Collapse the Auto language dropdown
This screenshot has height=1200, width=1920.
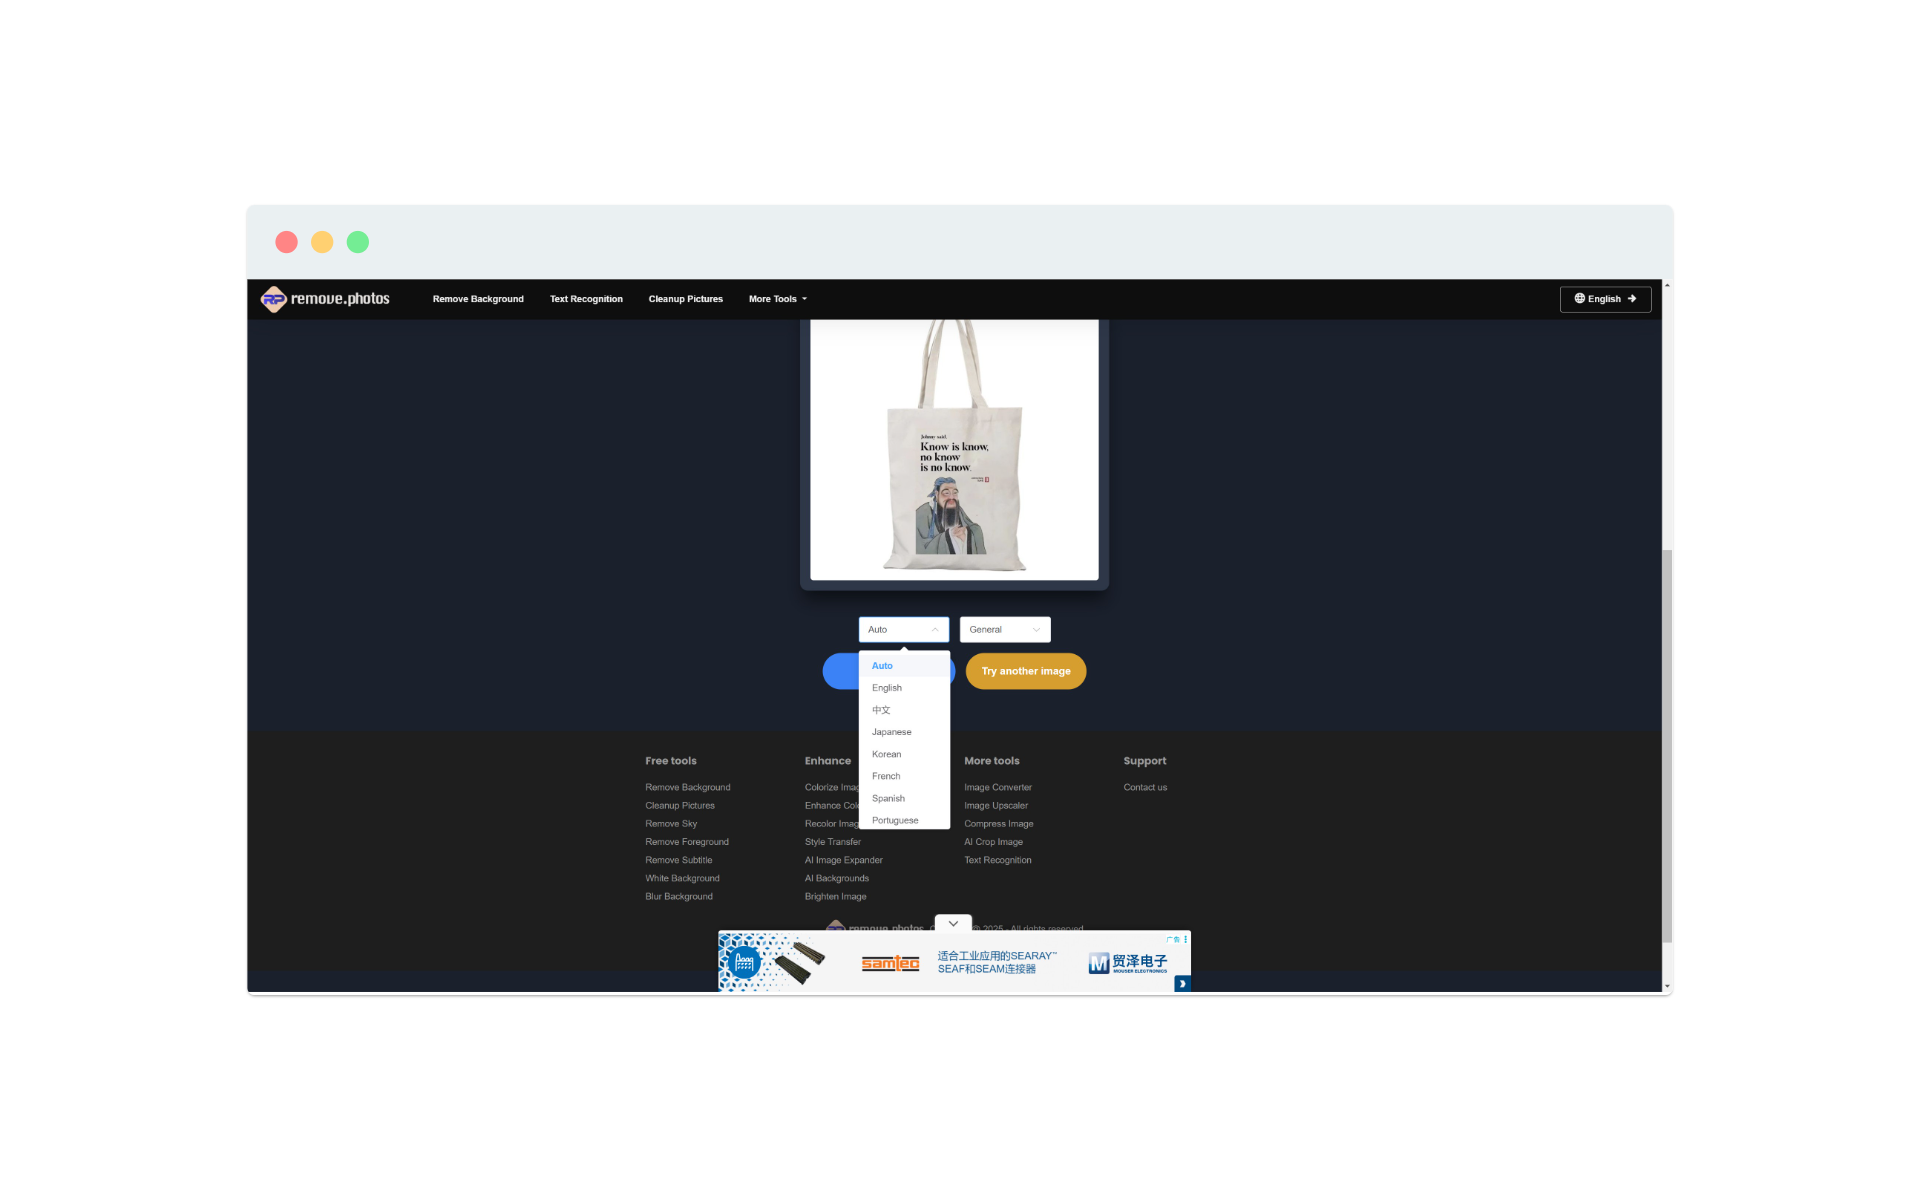903,630
